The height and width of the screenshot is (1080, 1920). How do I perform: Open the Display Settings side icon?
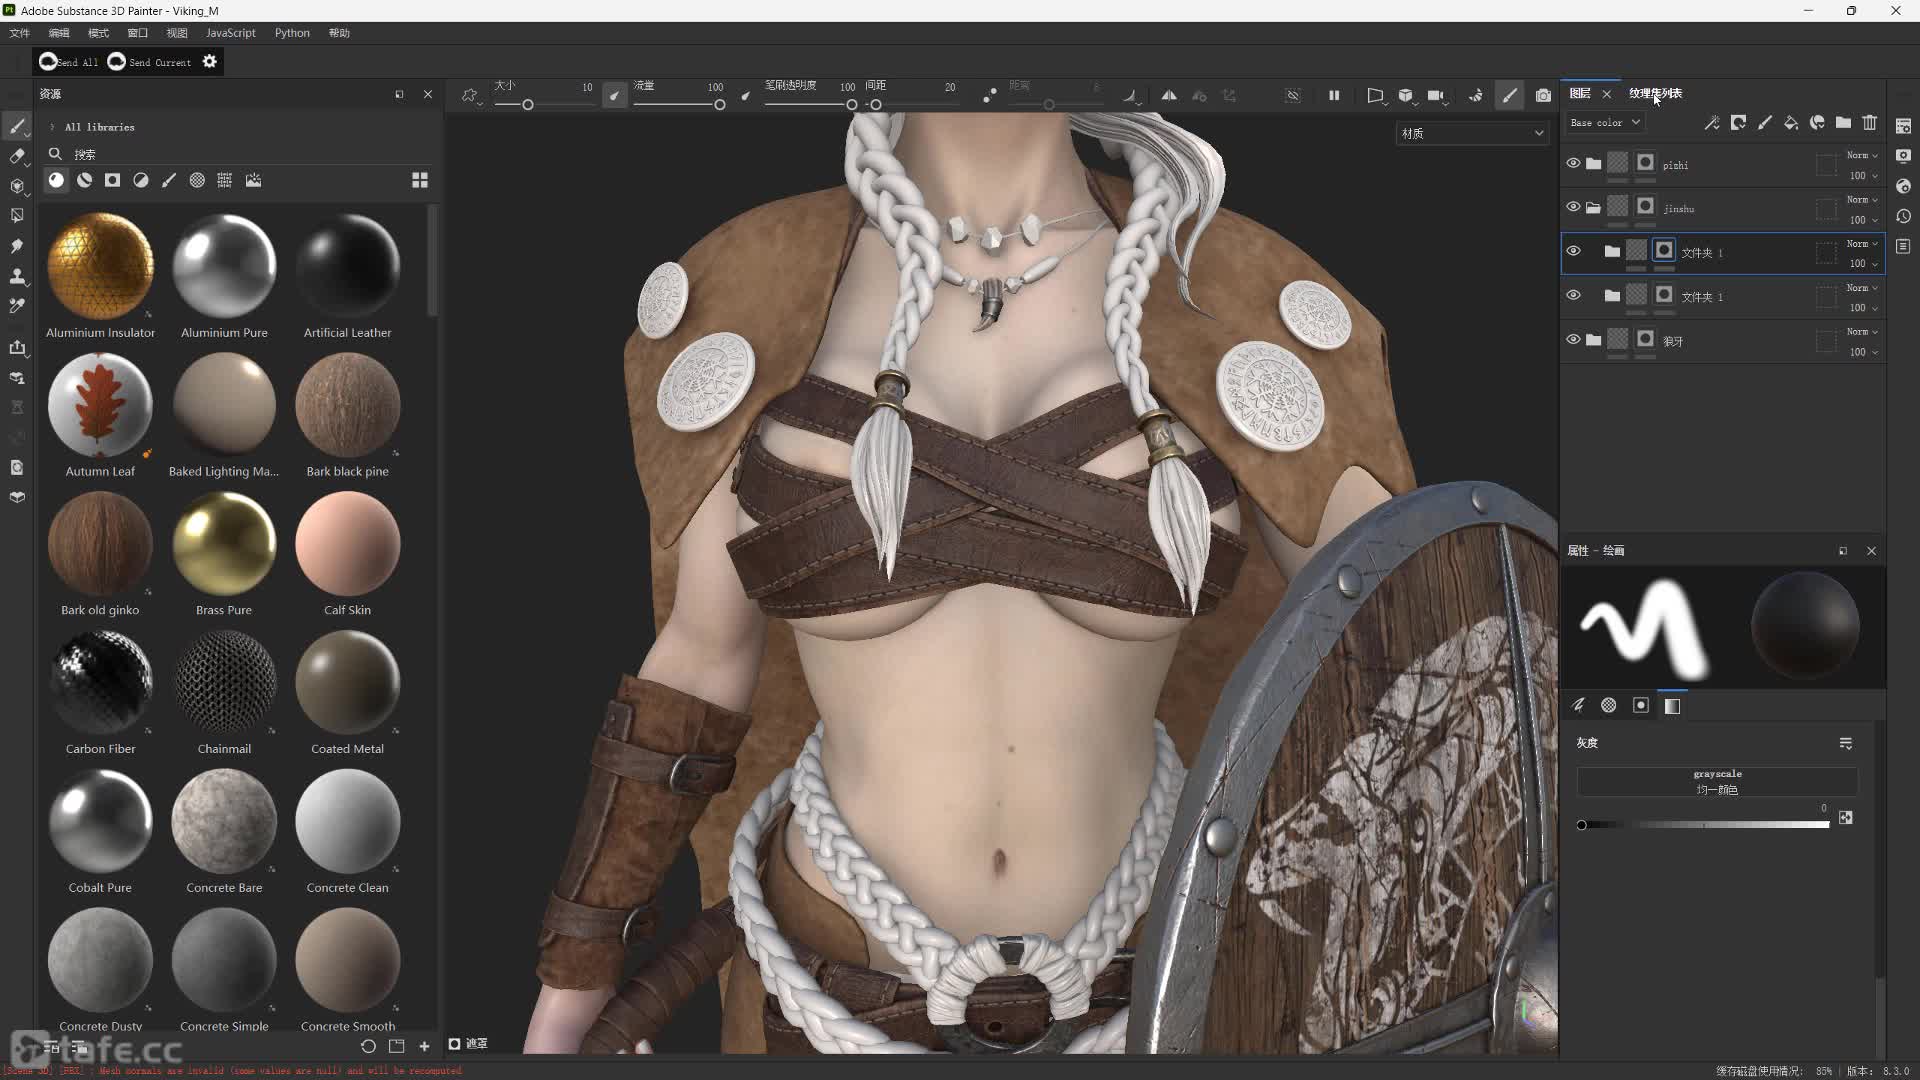(1903, 156)
